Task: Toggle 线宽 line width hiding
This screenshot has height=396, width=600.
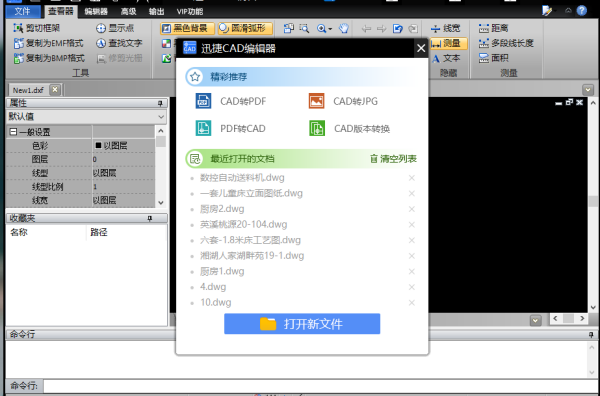Action: 445,28
